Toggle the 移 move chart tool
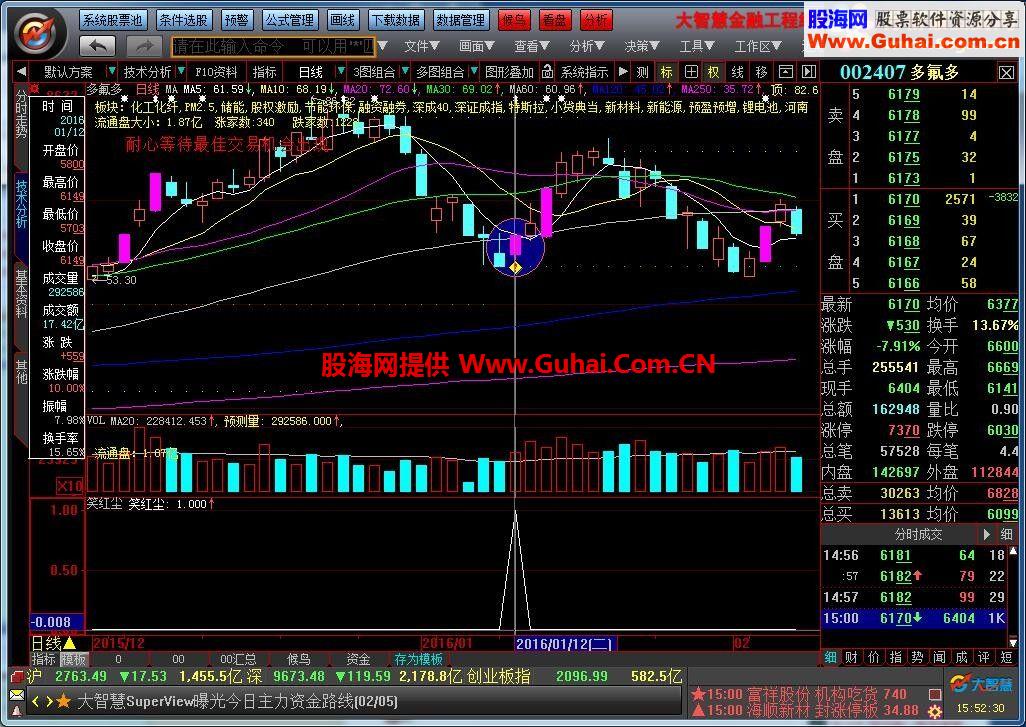The height and width of the screenshot is (727, 1026). (761, 72)
